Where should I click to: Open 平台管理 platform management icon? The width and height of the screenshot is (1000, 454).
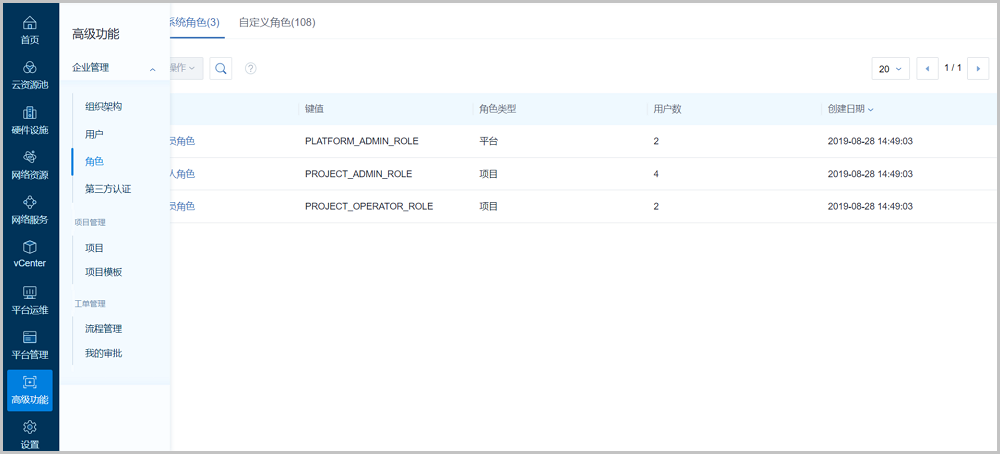pos(30,338)
